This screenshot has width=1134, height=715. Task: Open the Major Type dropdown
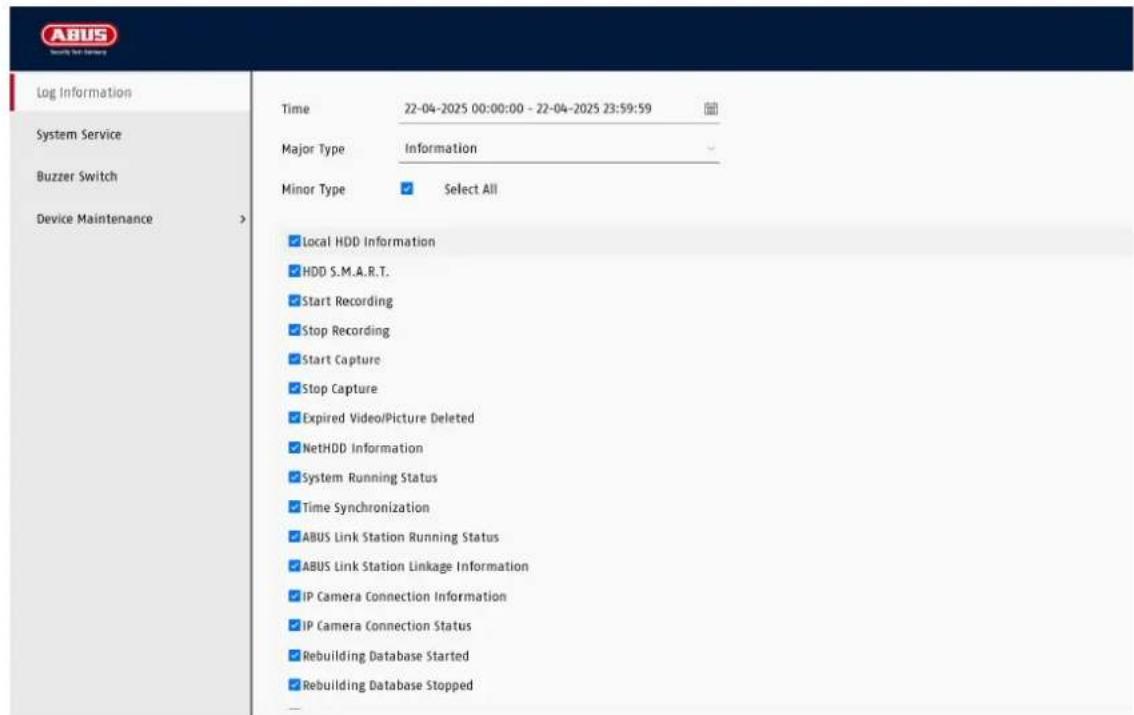click(558, 148)
